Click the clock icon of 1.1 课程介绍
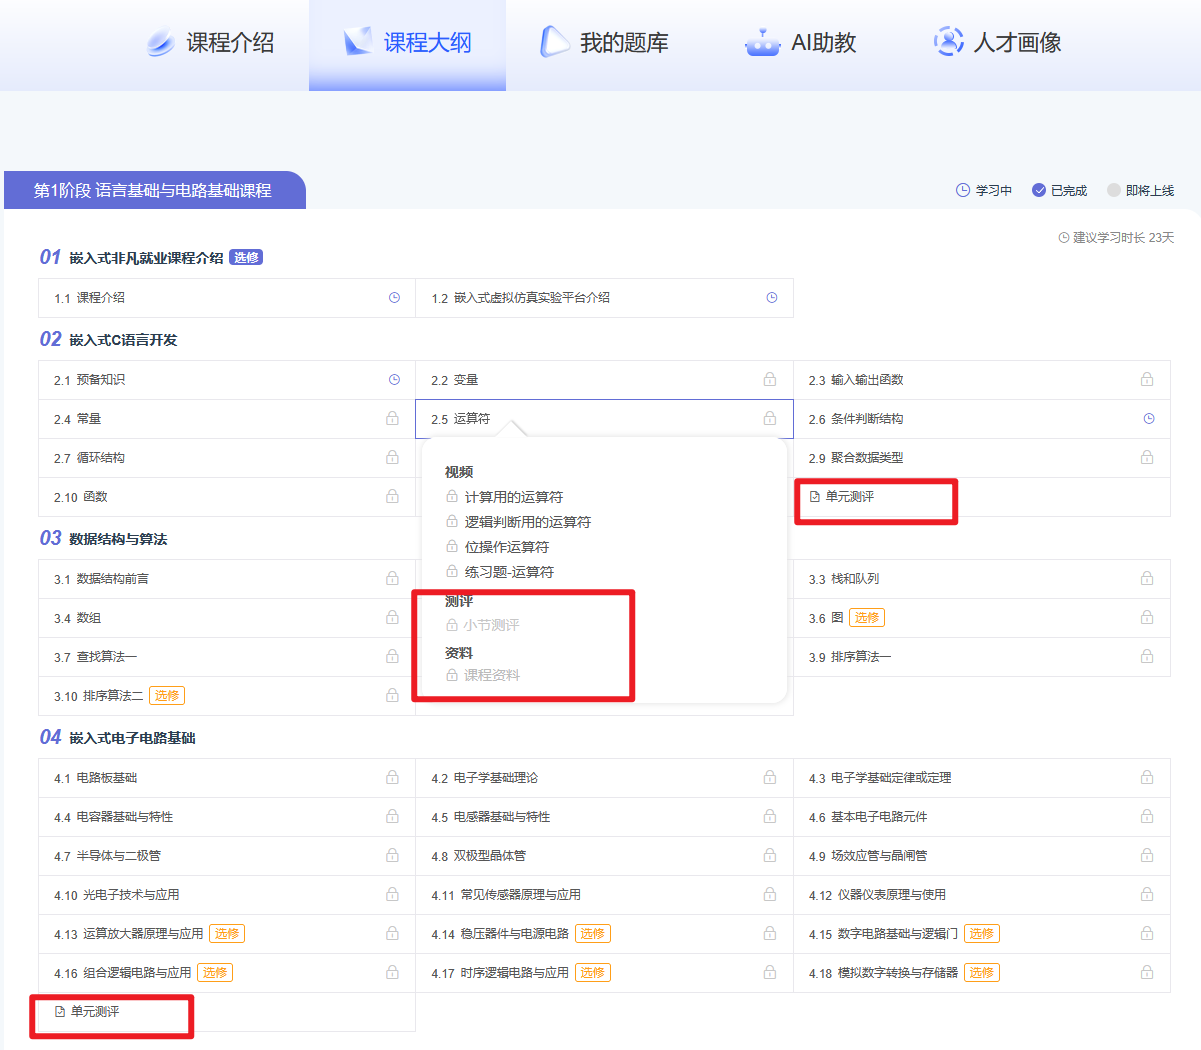Image resolution: width=1201 pixels, height=1050 pixels. (394, 298)
